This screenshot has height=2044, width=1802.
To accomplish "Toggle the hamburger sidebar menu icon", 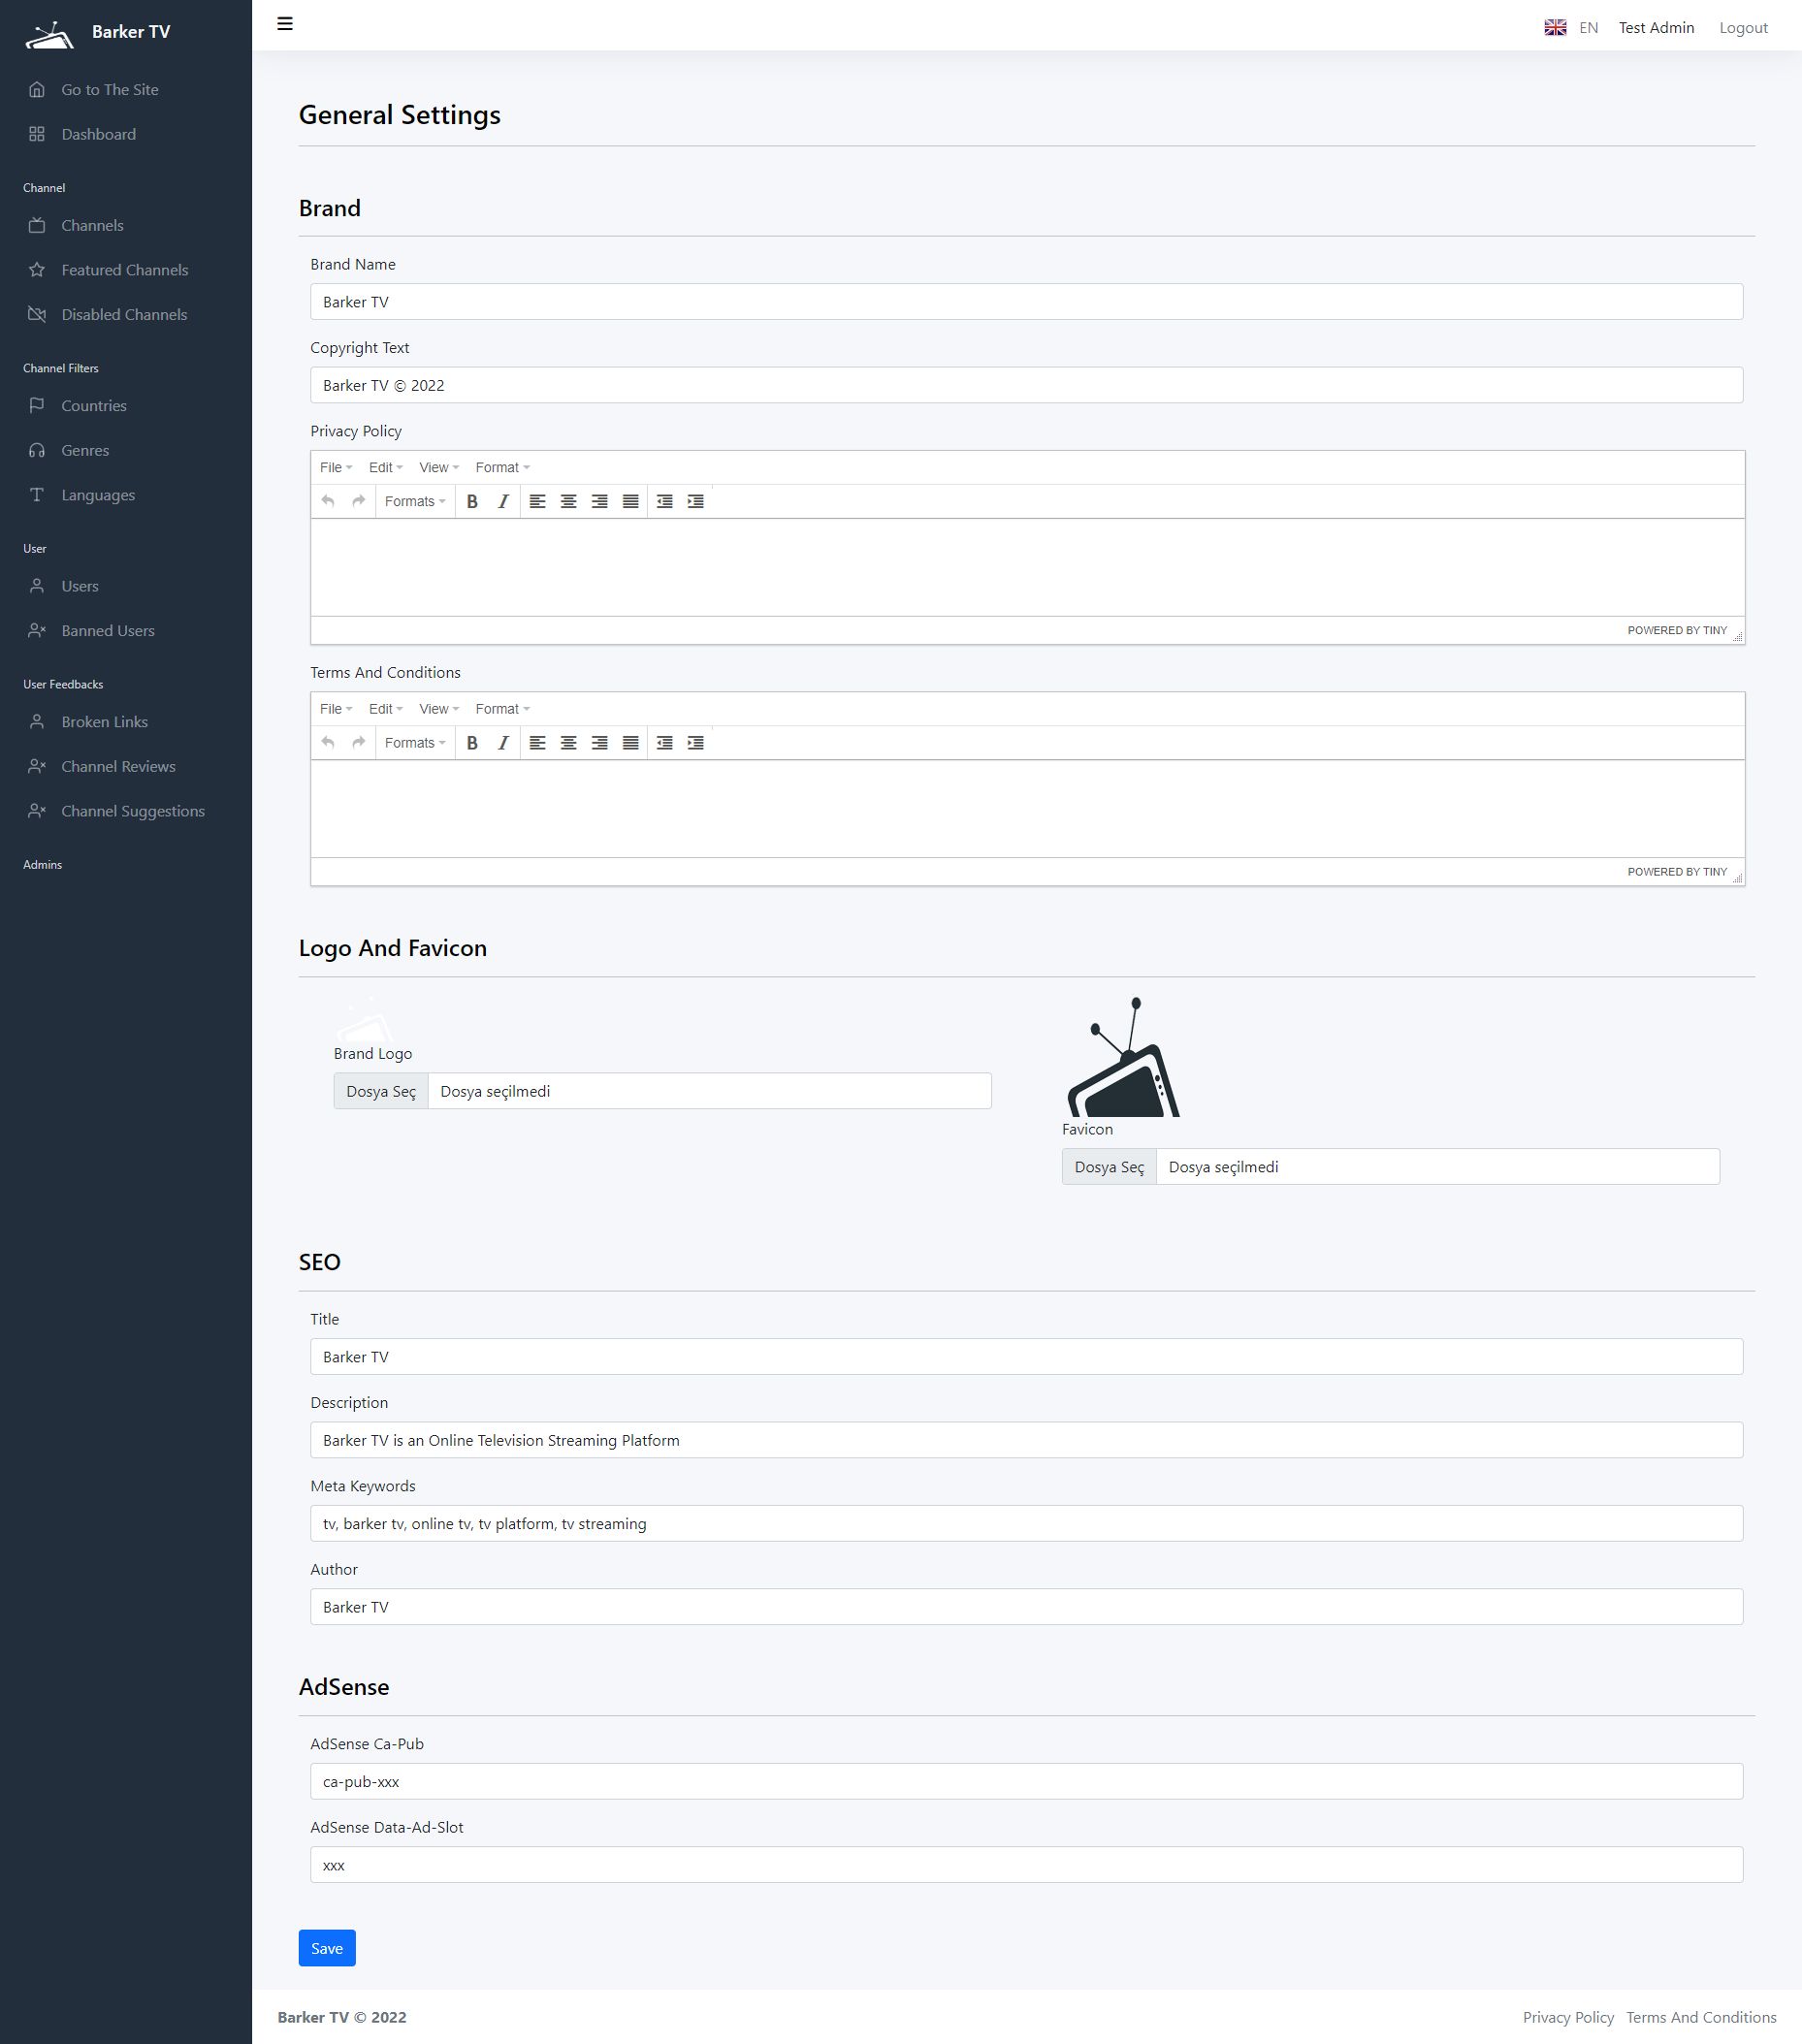I will coord(285,24).
